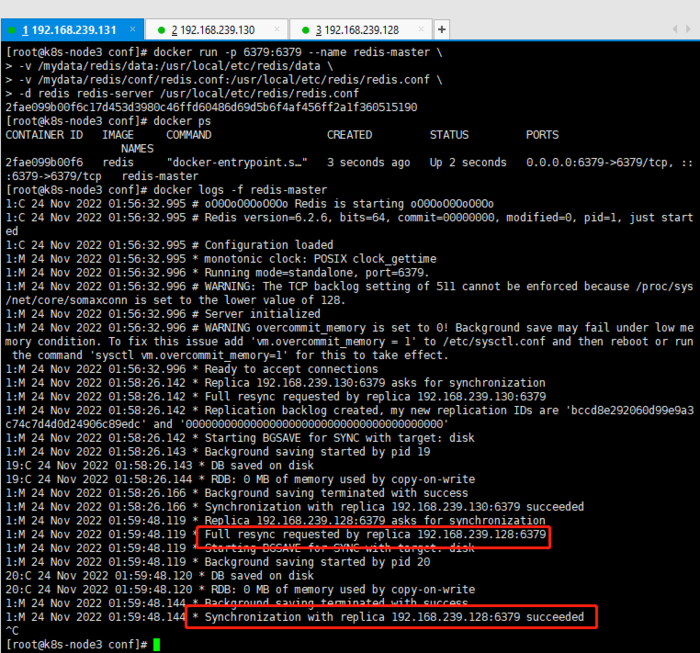Screen dimensions: 700x653
Task: Switch to the 192.168.239.130 session tab
Action: [x=217, y=30]
